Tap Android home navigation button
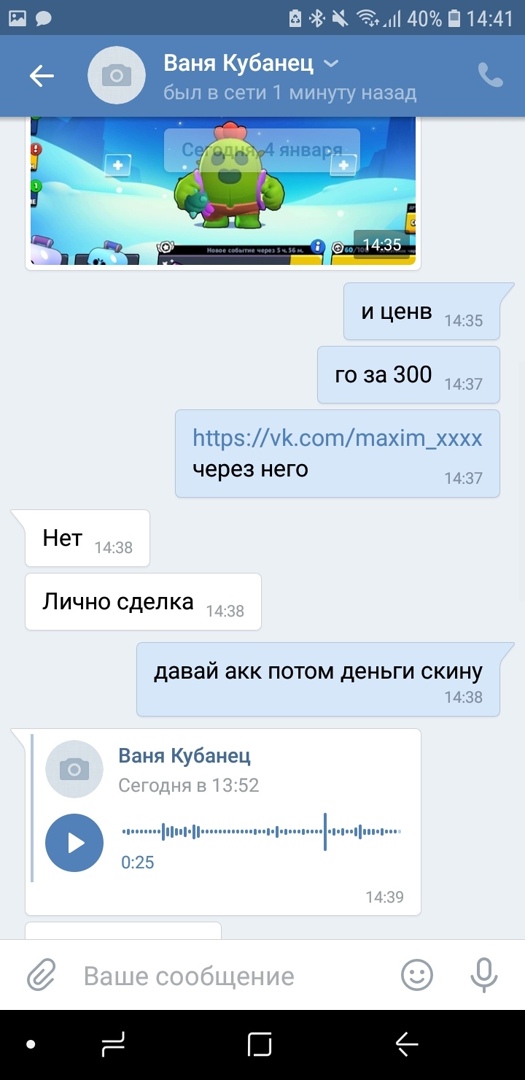Image resolution: width=525 pixels, height=1080 pixels. 260,1045
